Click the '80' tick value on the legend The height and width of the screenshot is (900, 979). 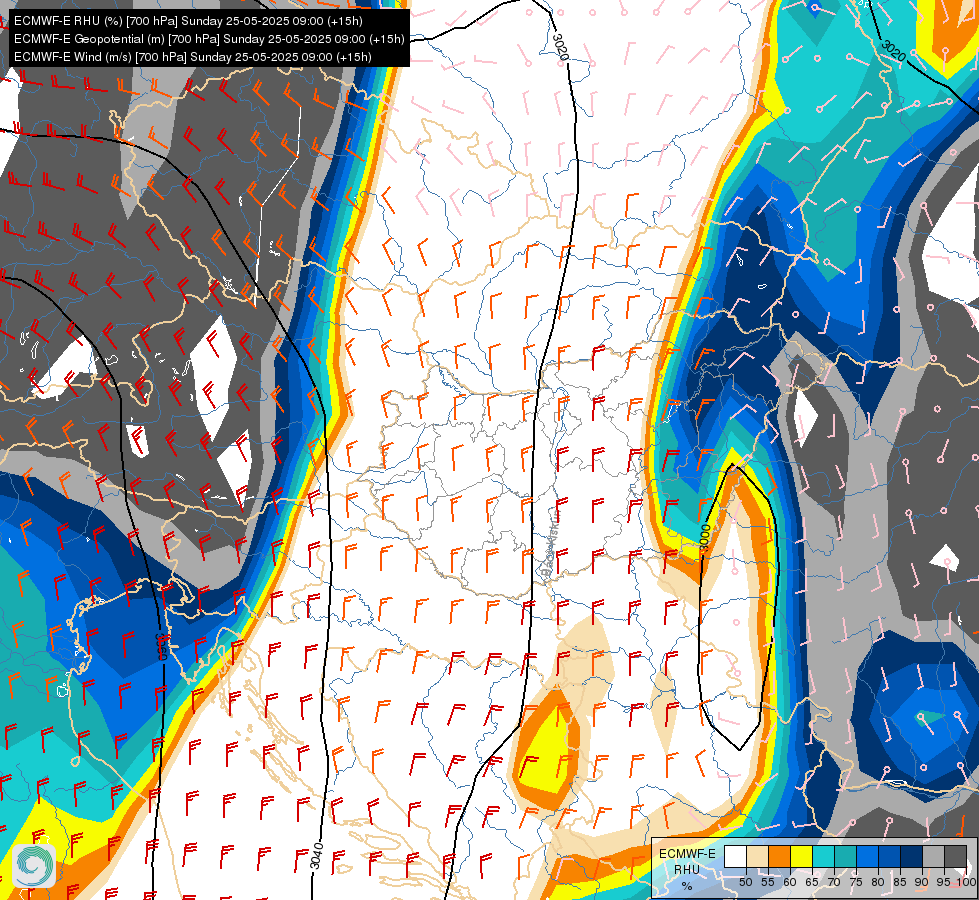(878, 882)
